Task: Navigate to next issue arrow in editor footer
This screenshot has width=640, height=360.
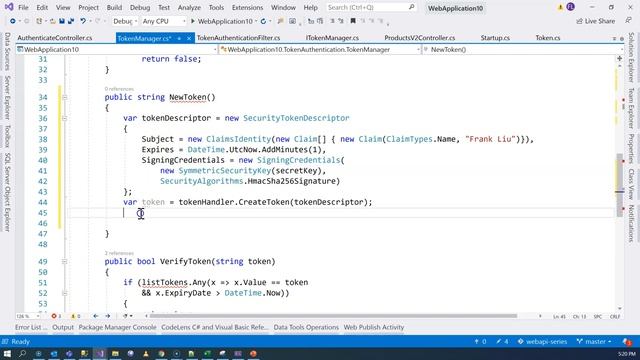Action: pyautogui.click(x=107, y=316)
